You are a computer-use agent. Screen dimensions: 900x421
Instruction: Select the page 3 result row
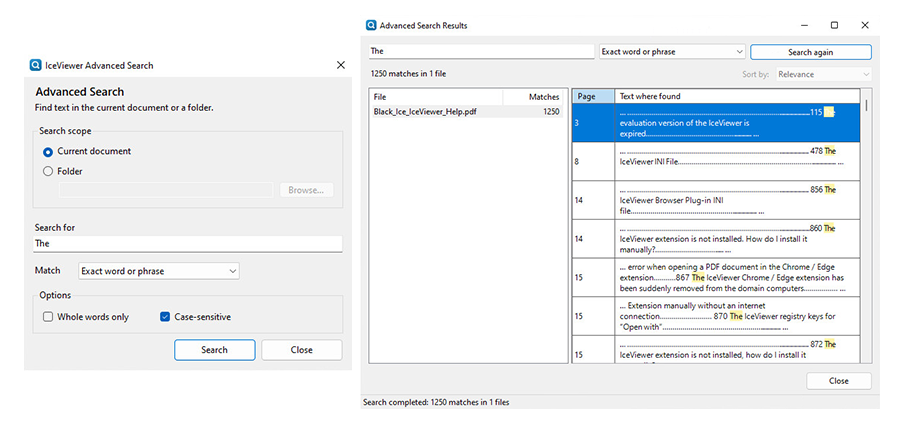(x=716, y=123)
